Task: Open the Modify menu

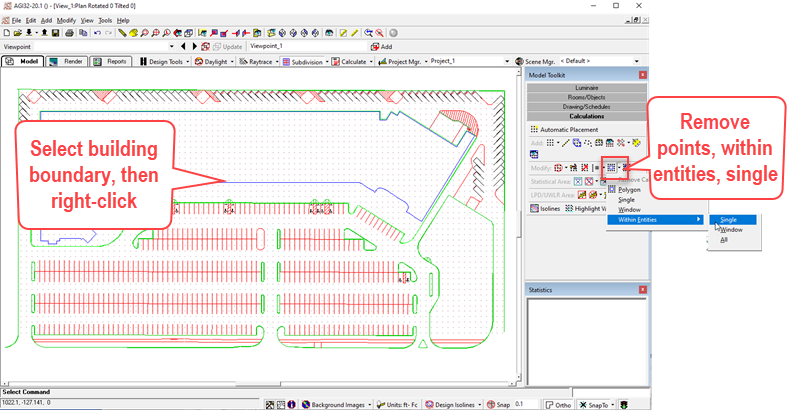Action: [x=66, y=20]
